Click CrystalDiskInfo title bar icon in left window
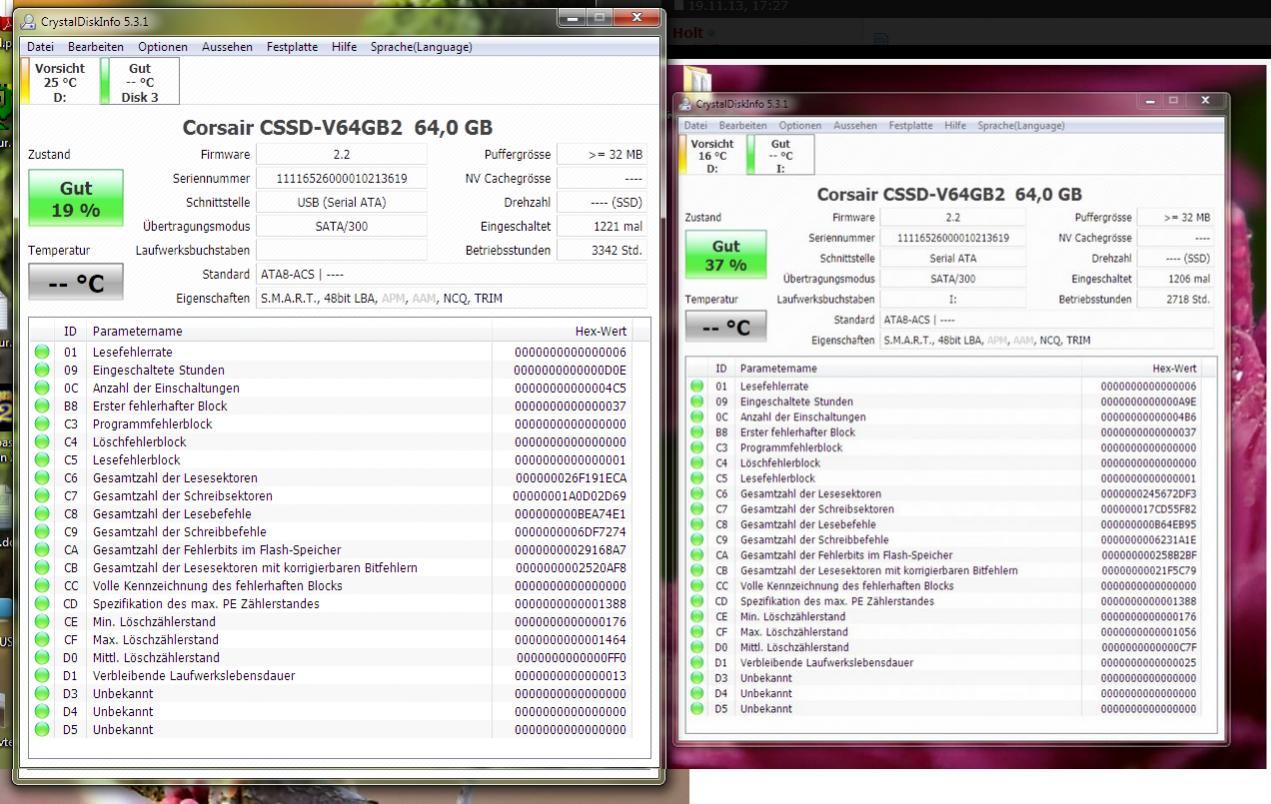 coord(28,21)
